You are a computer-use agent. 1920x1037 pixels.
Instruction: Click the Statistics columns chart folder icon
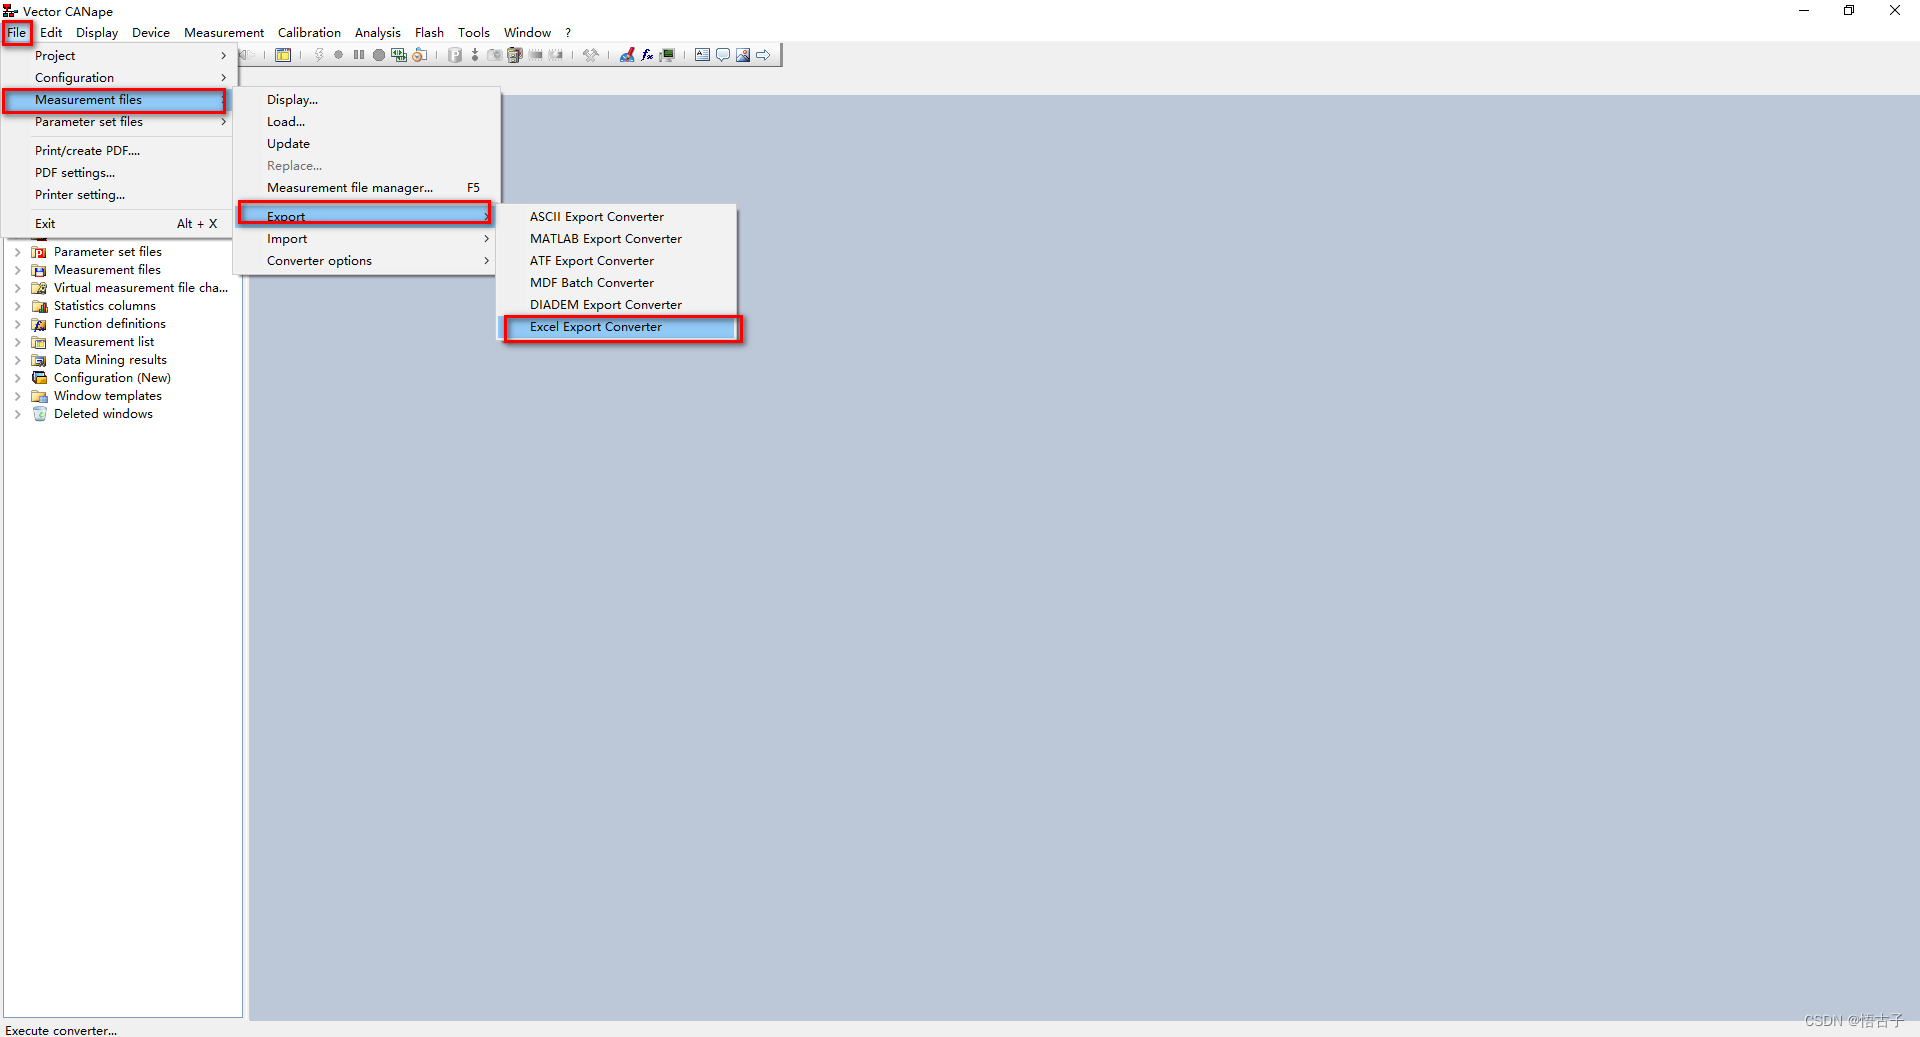pyautogui.click(x=39, y=306)
